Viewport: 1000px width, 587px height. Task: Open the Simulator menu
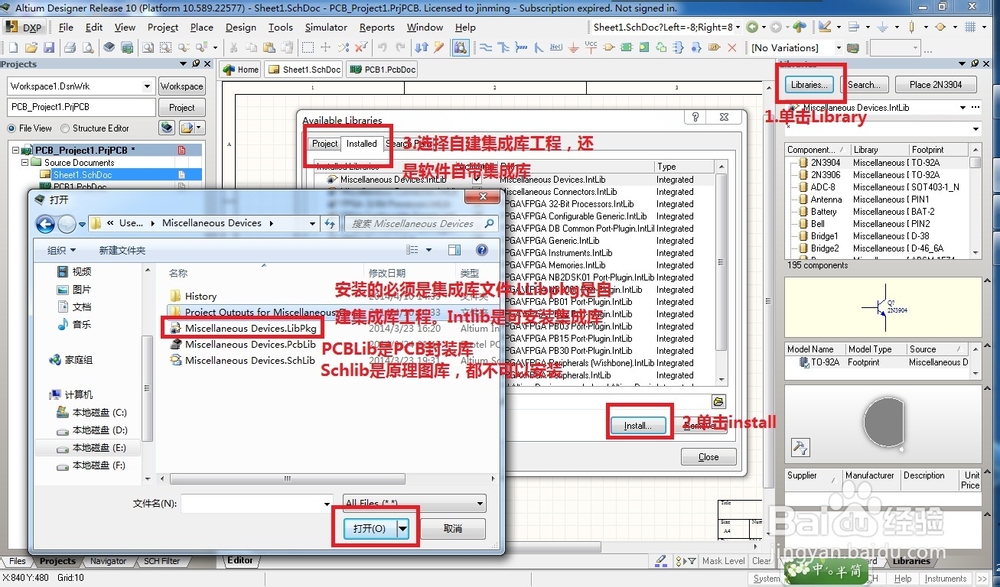click(326, 27)
